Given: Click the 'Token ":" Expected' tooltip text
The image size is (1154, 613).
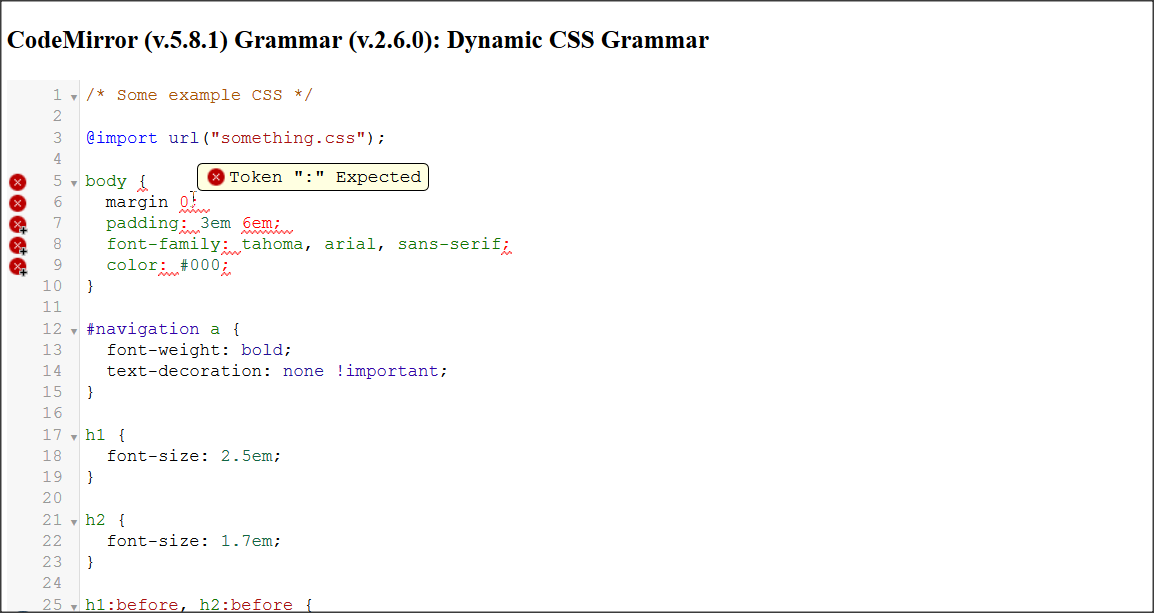Looking at the screenshot, I should click(x=325, y=177).
